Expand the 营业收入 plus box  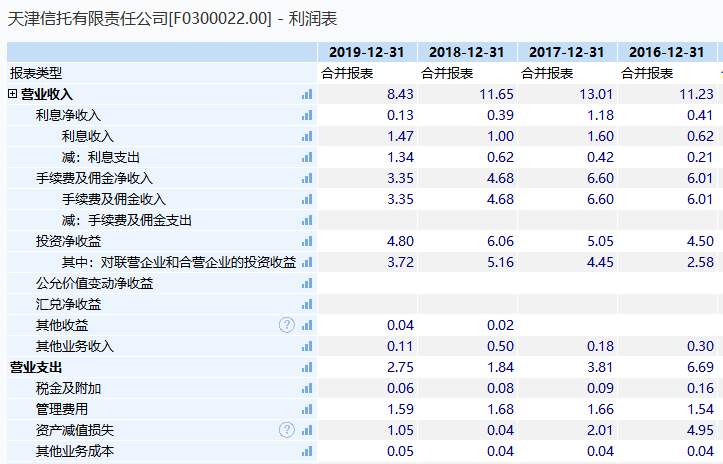pyautogui.click(x=12, y=94)
